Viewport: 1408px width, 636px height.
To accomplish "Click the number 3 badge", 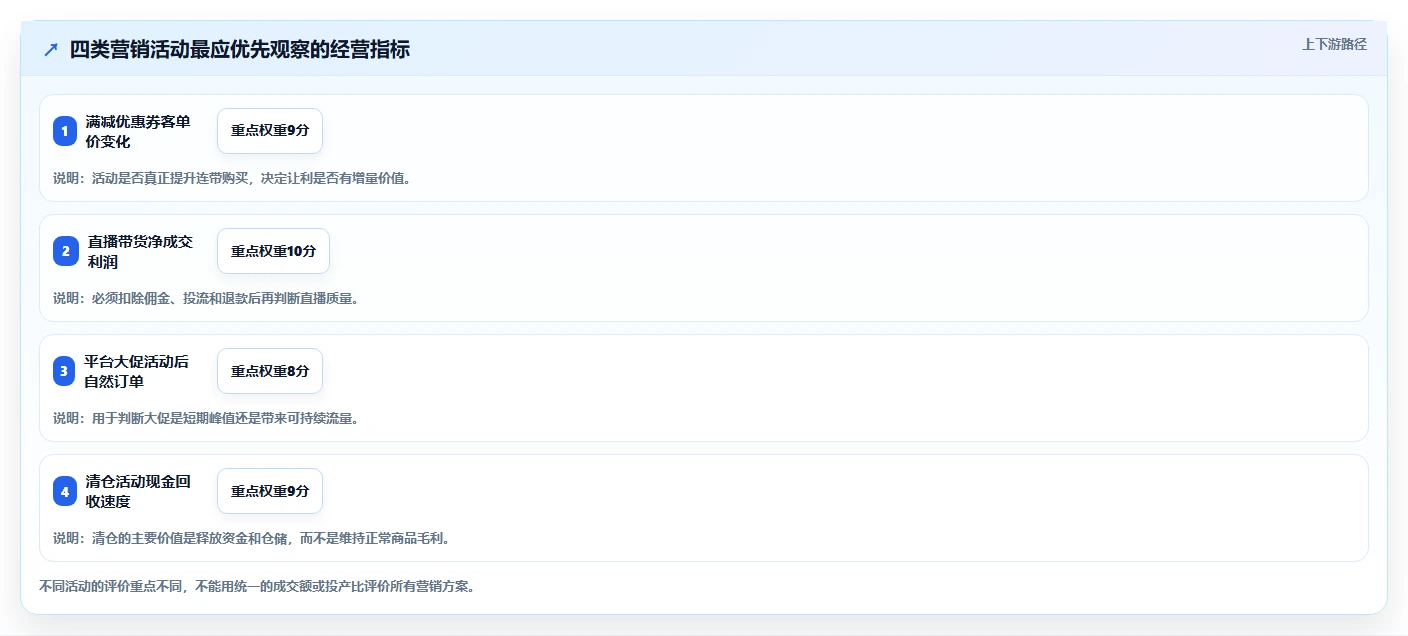I will 65,371.
